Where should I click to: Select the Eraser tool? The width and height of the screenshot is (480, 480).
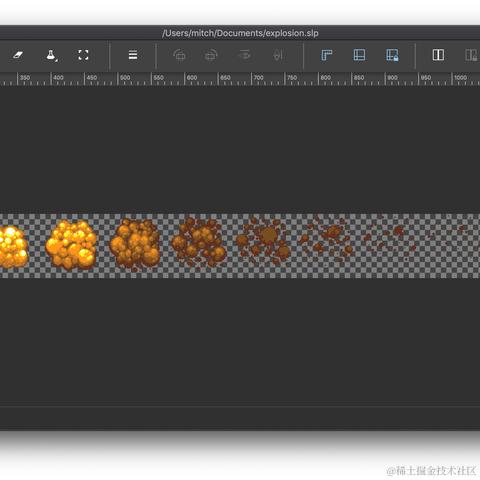tap(18, 55)
